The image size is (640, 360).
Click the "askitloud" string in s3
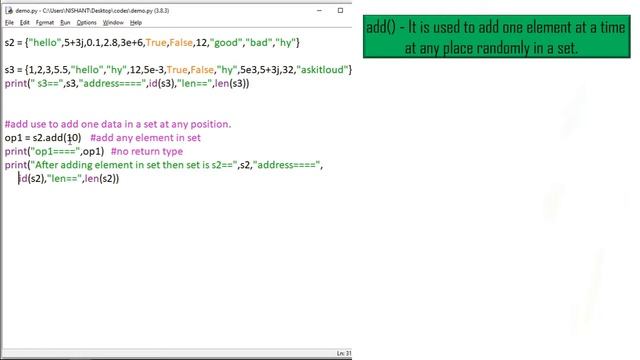tap(323, 70)
